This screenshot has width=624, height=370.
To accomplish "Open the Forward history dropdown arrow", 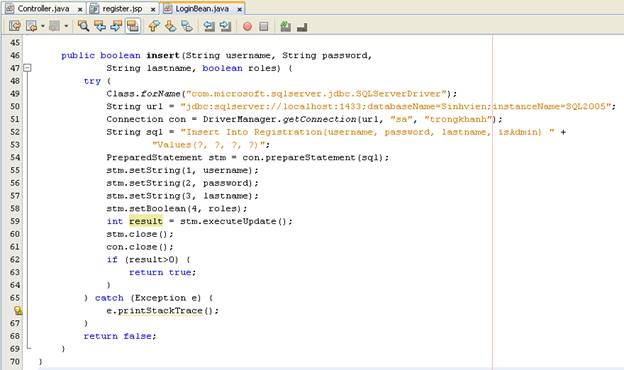I will pos(66,26).
